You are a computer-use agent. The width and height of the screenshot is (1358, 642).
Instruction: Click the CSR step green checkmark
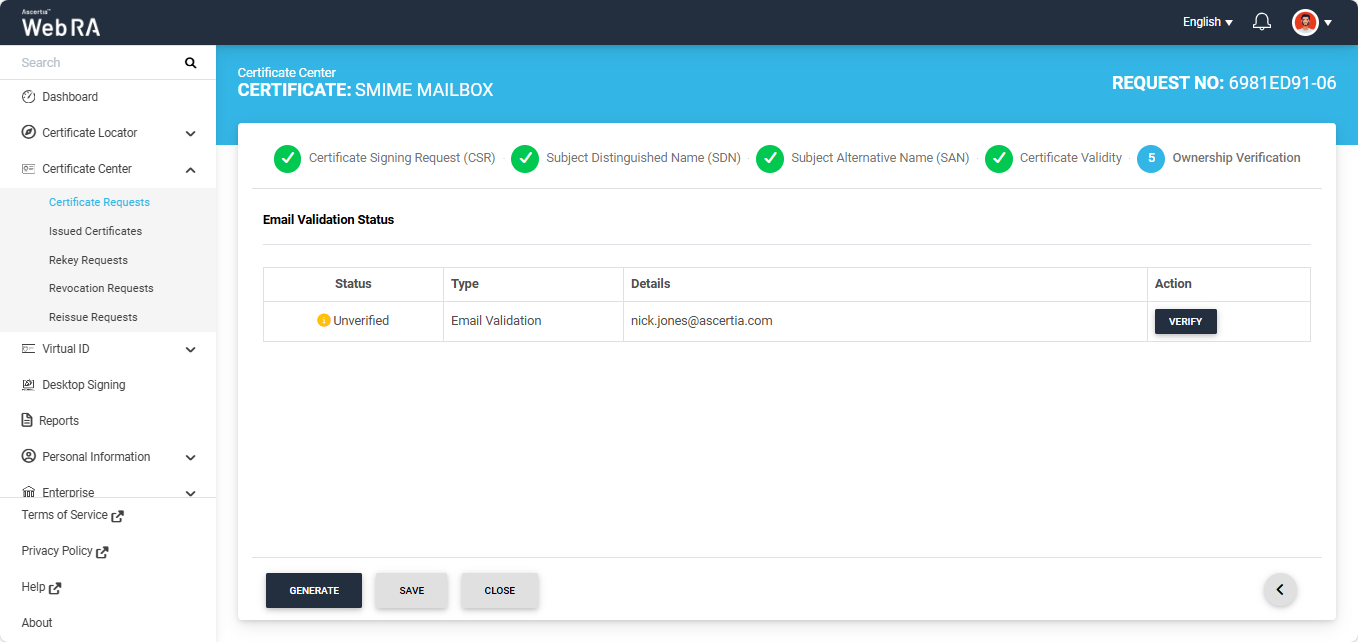click(287, 158)
